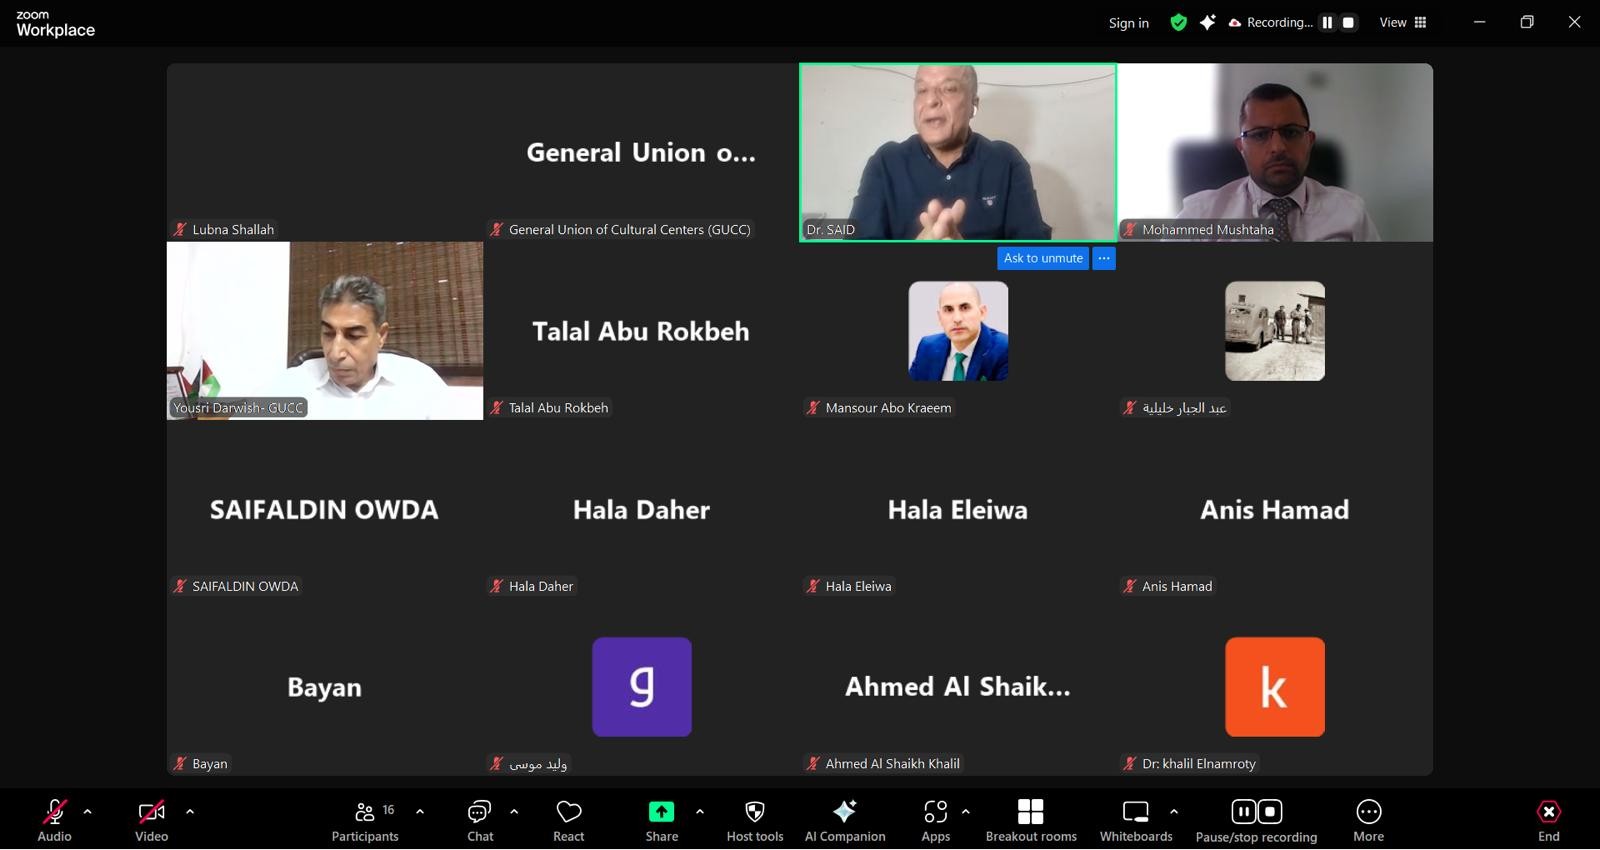The width and height of the screenshot is (1600, 850).
Task: Click the orange k avatar
Action: tap(1275, 687)
